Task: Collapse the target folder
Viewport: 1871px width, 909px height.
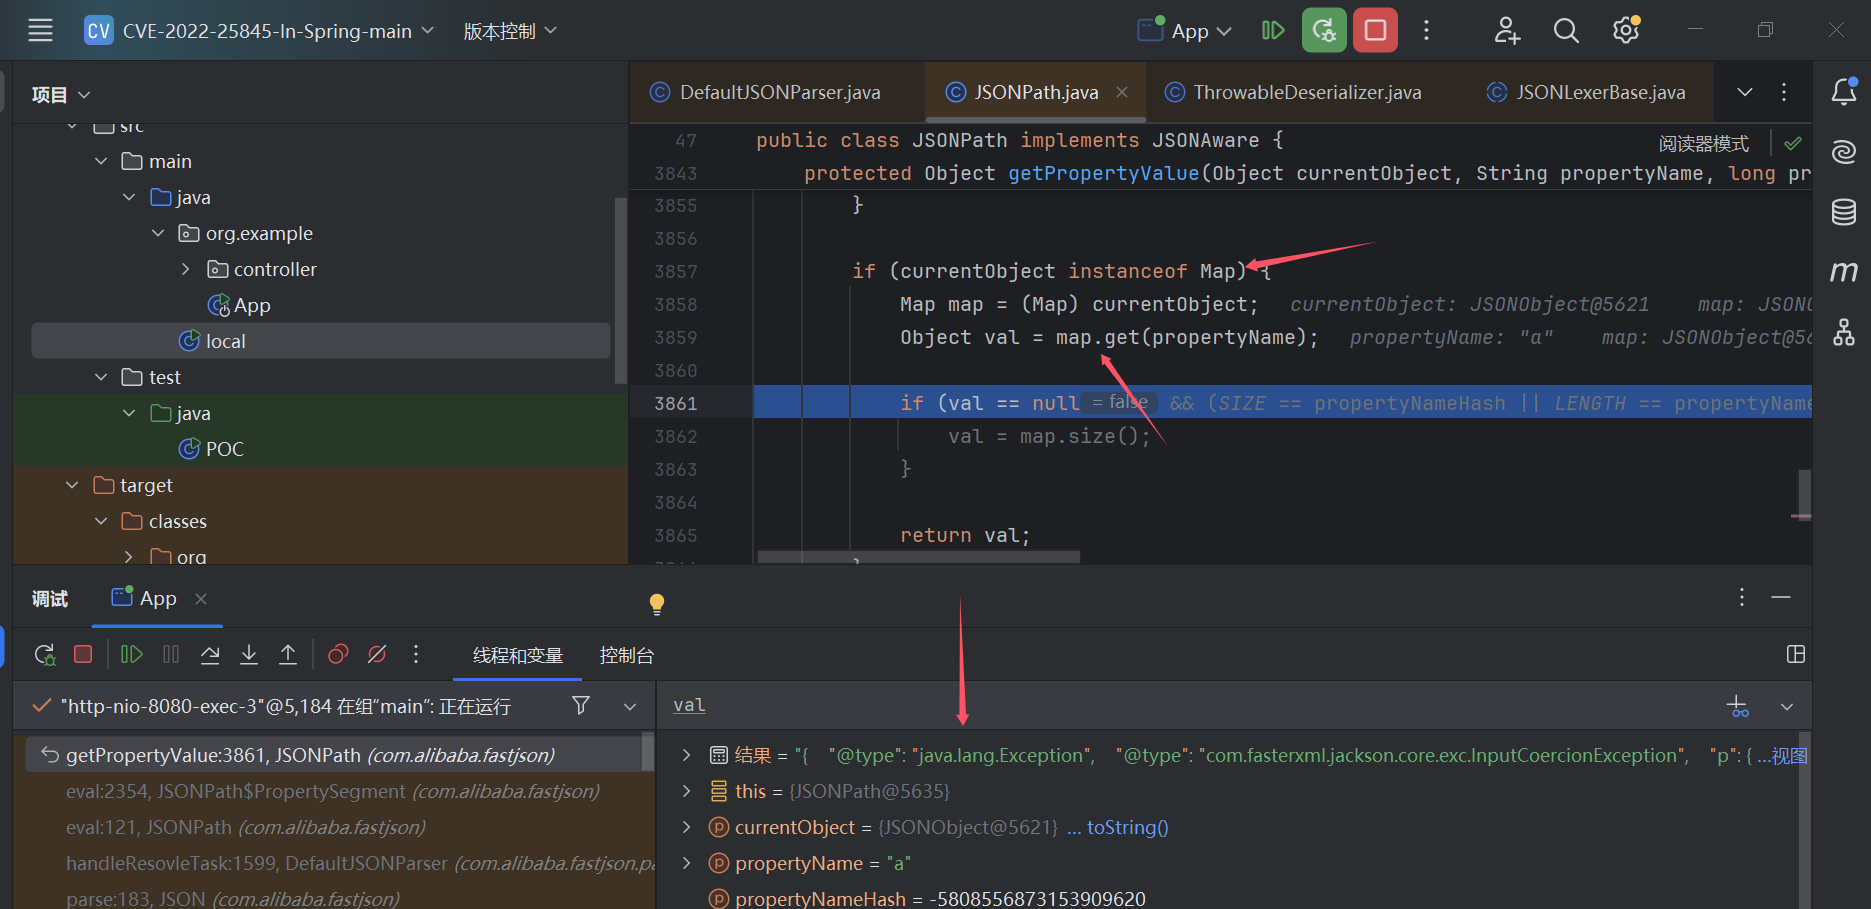Action: click(72, 485)
